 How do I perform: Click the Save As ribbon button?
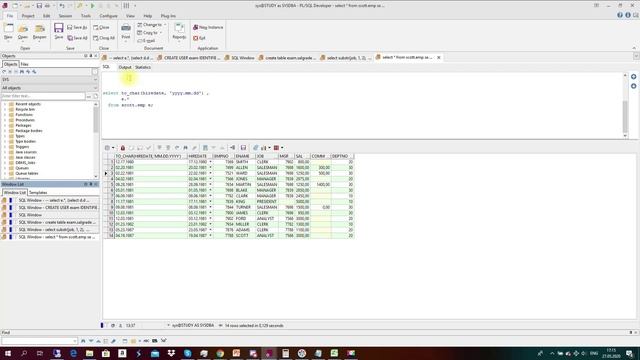pyautogui.click(x=77, y=27)
